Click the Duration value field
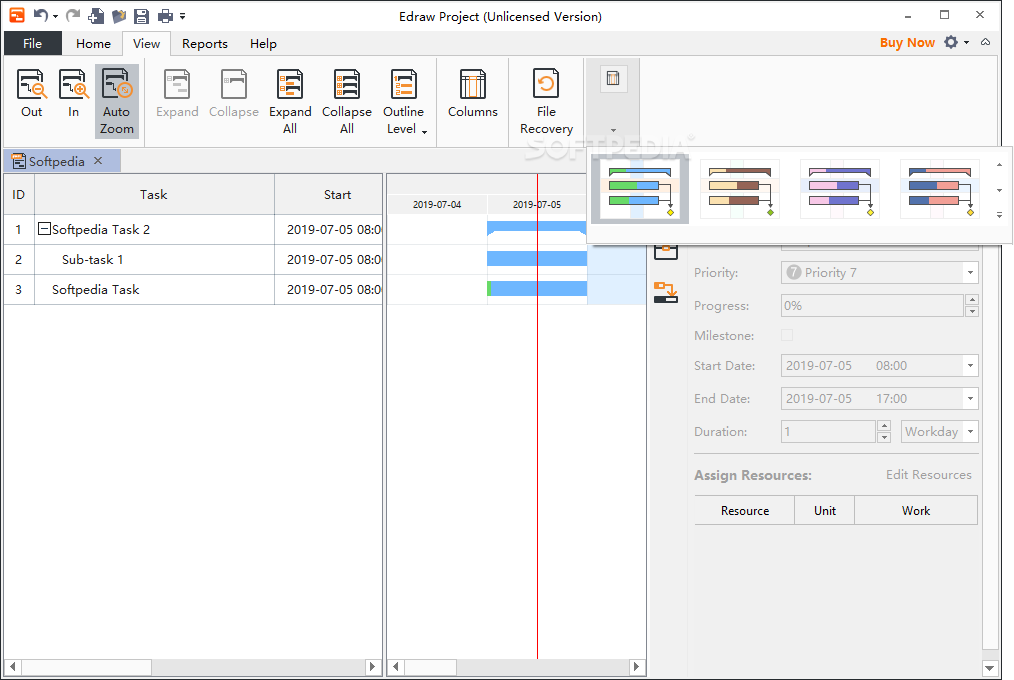The width and height of the screenshot is (1014, 680). pos(828,431)
